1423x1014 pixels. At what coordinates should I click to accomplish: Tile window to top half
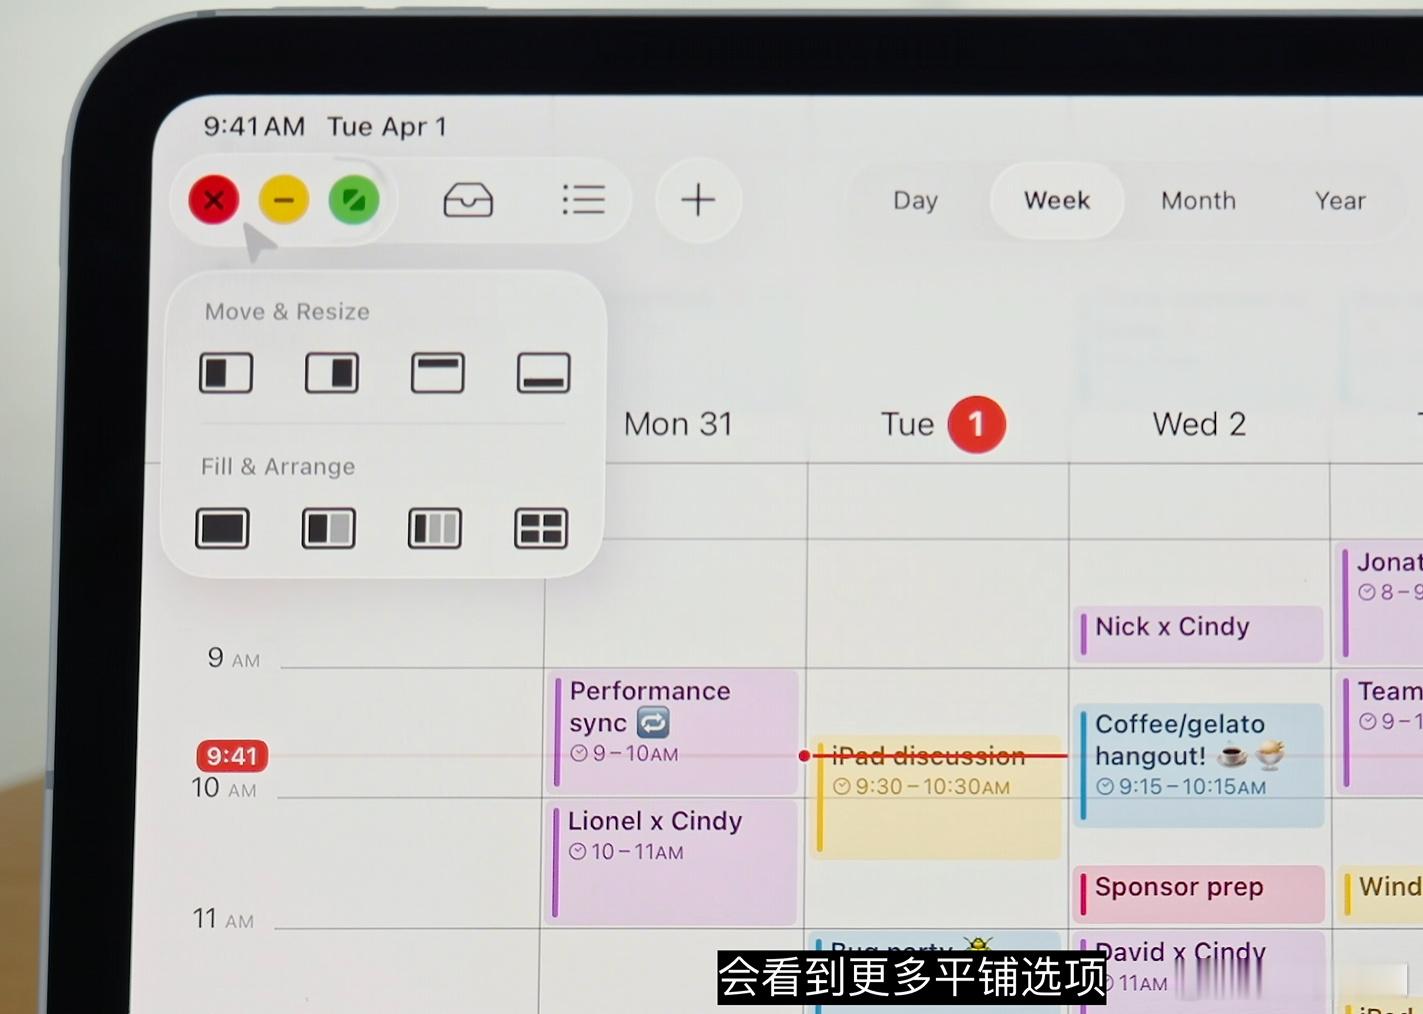point(438,373)
